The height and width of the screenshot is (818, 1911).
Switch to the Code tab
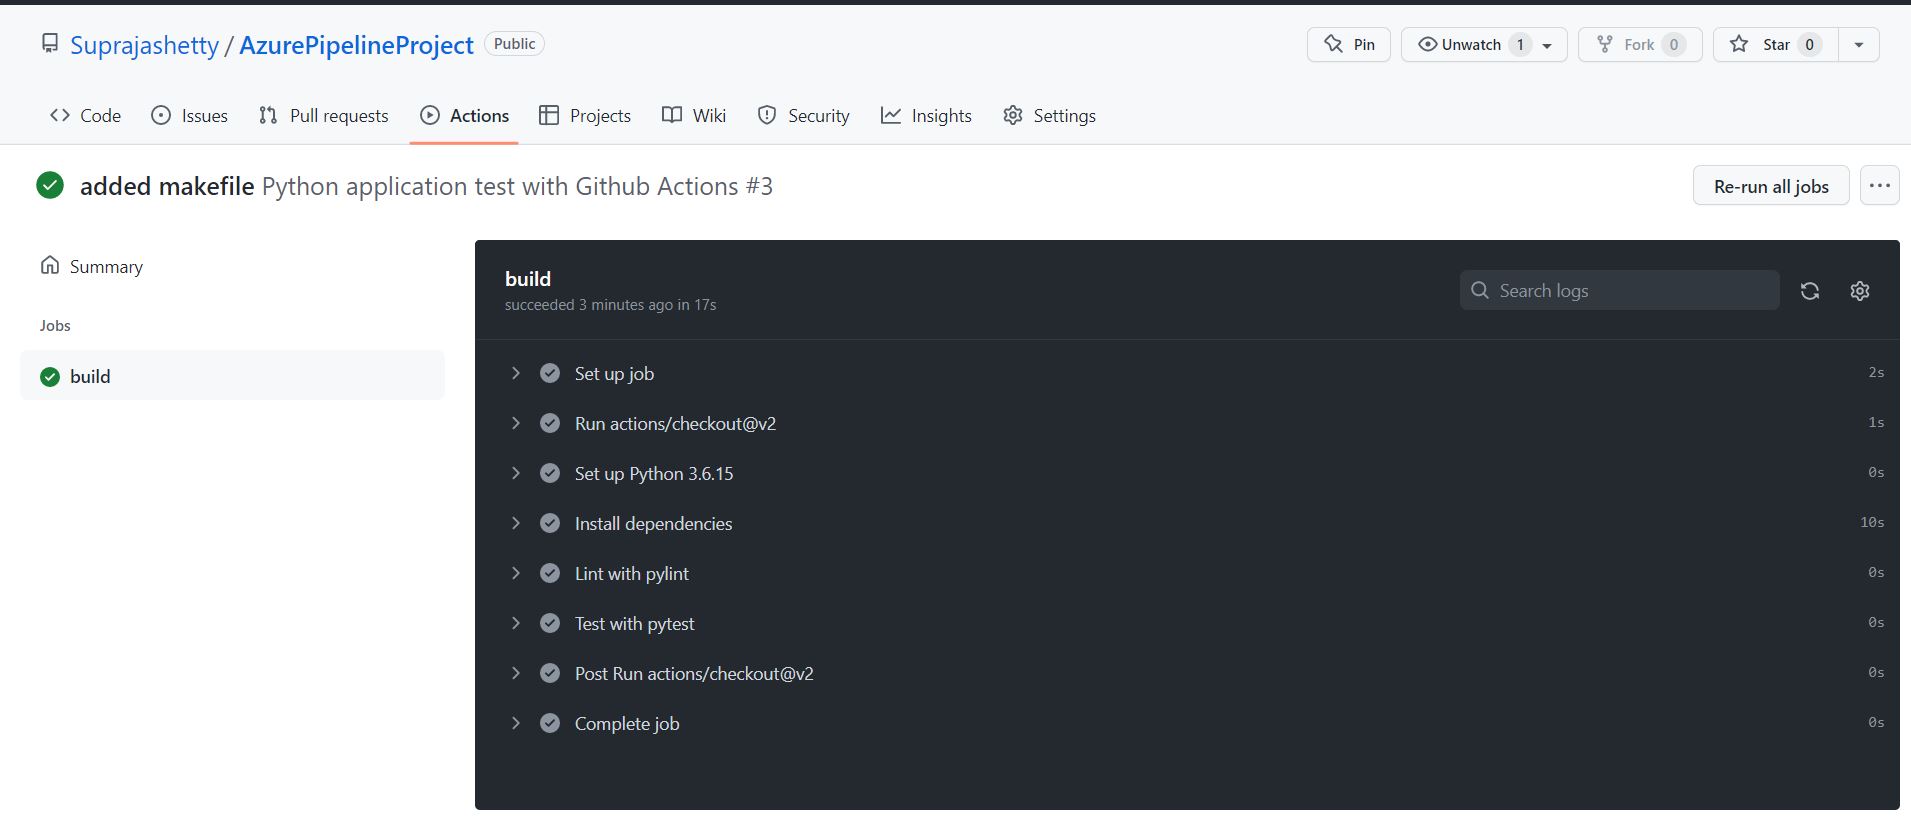tap(85, 115)
